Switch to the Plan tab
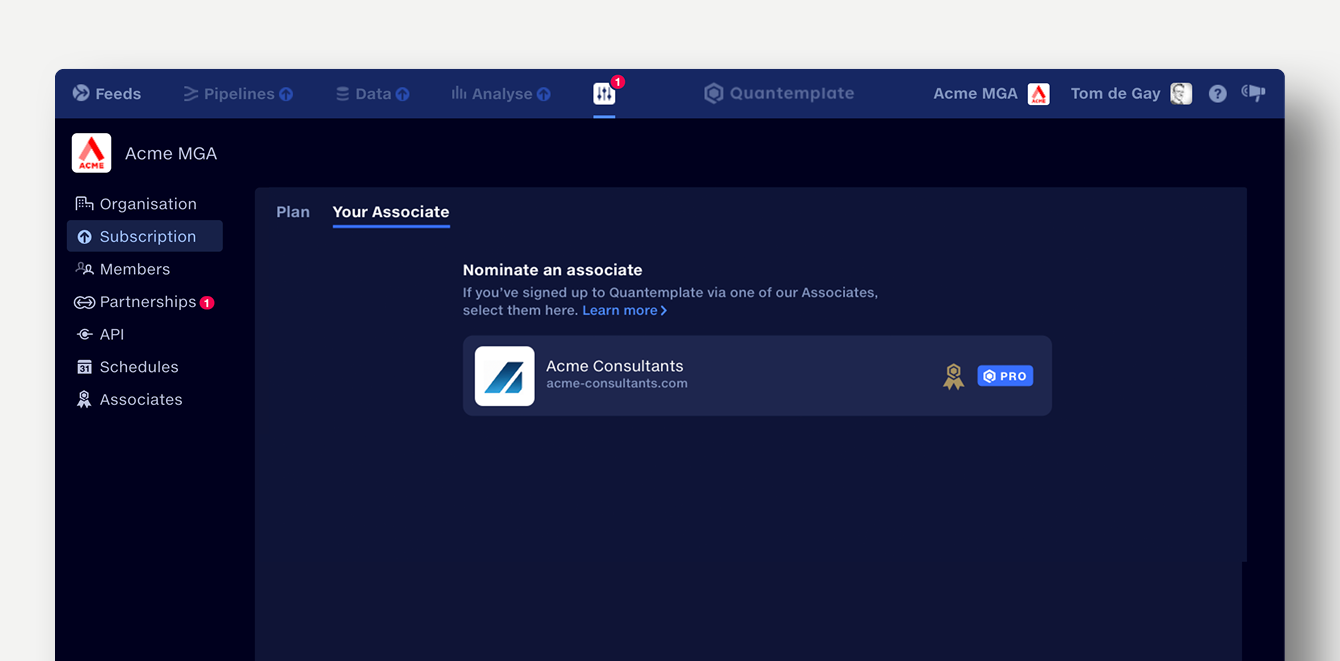Viewport: 1340px width, 661px height. click(293, 212)
